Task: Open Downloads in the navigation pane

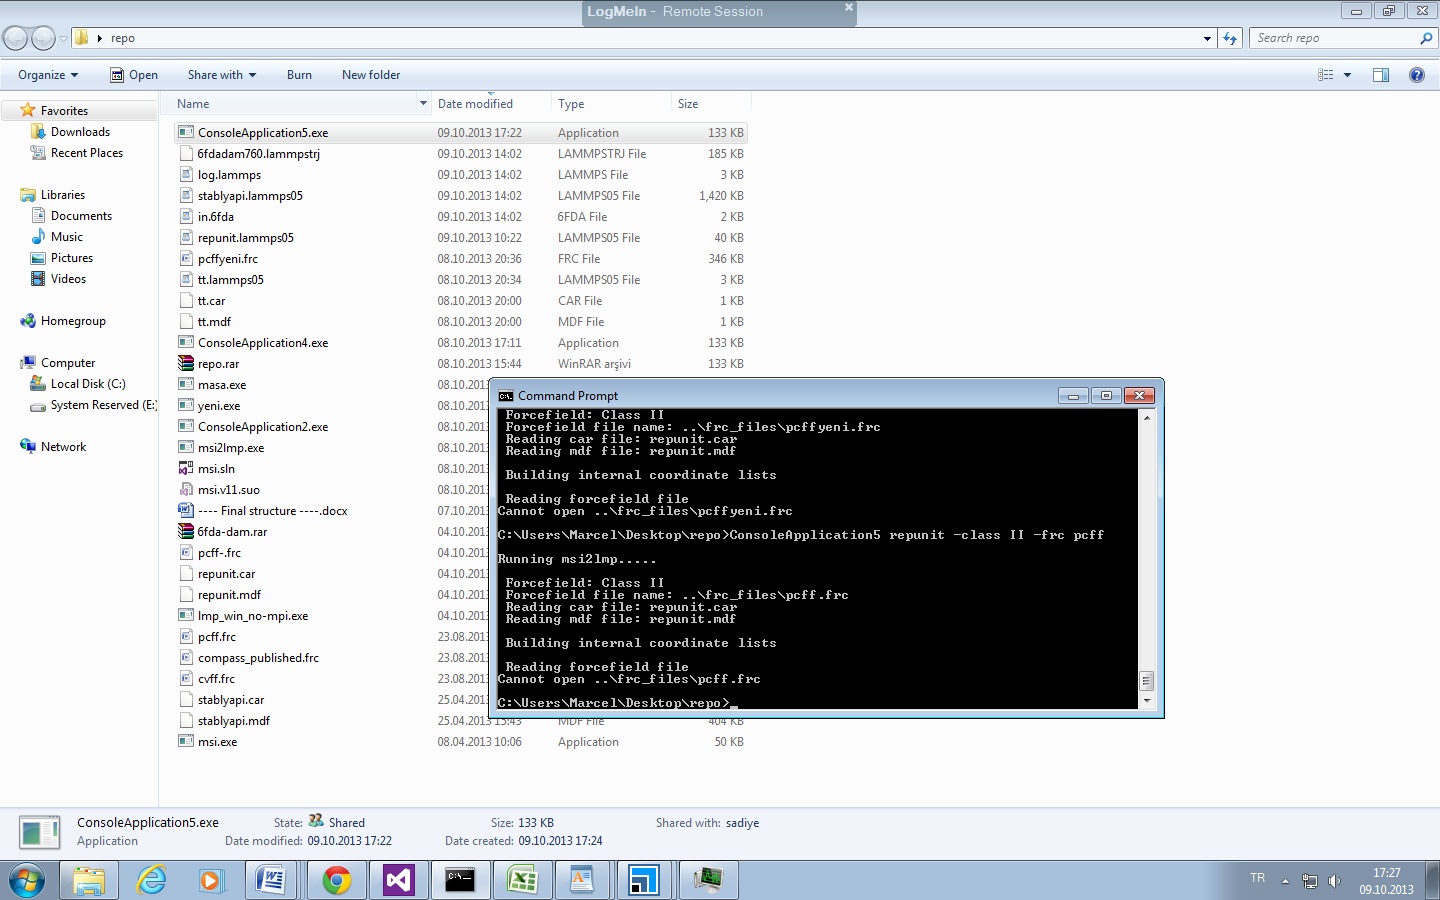Action: click(x=80, y=132)
